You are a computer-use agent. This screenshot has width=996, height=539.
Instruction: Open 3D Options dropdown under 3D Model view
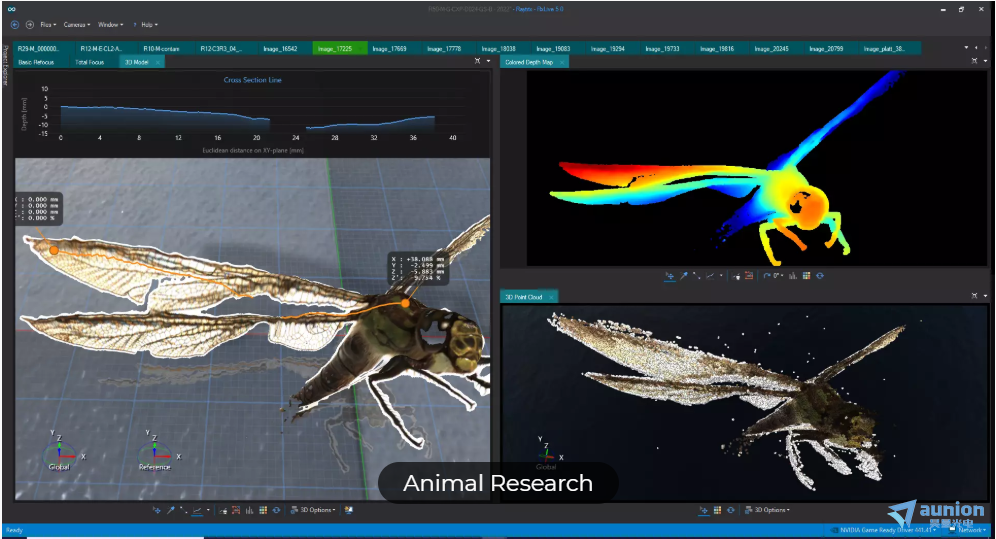pos(313,510)
